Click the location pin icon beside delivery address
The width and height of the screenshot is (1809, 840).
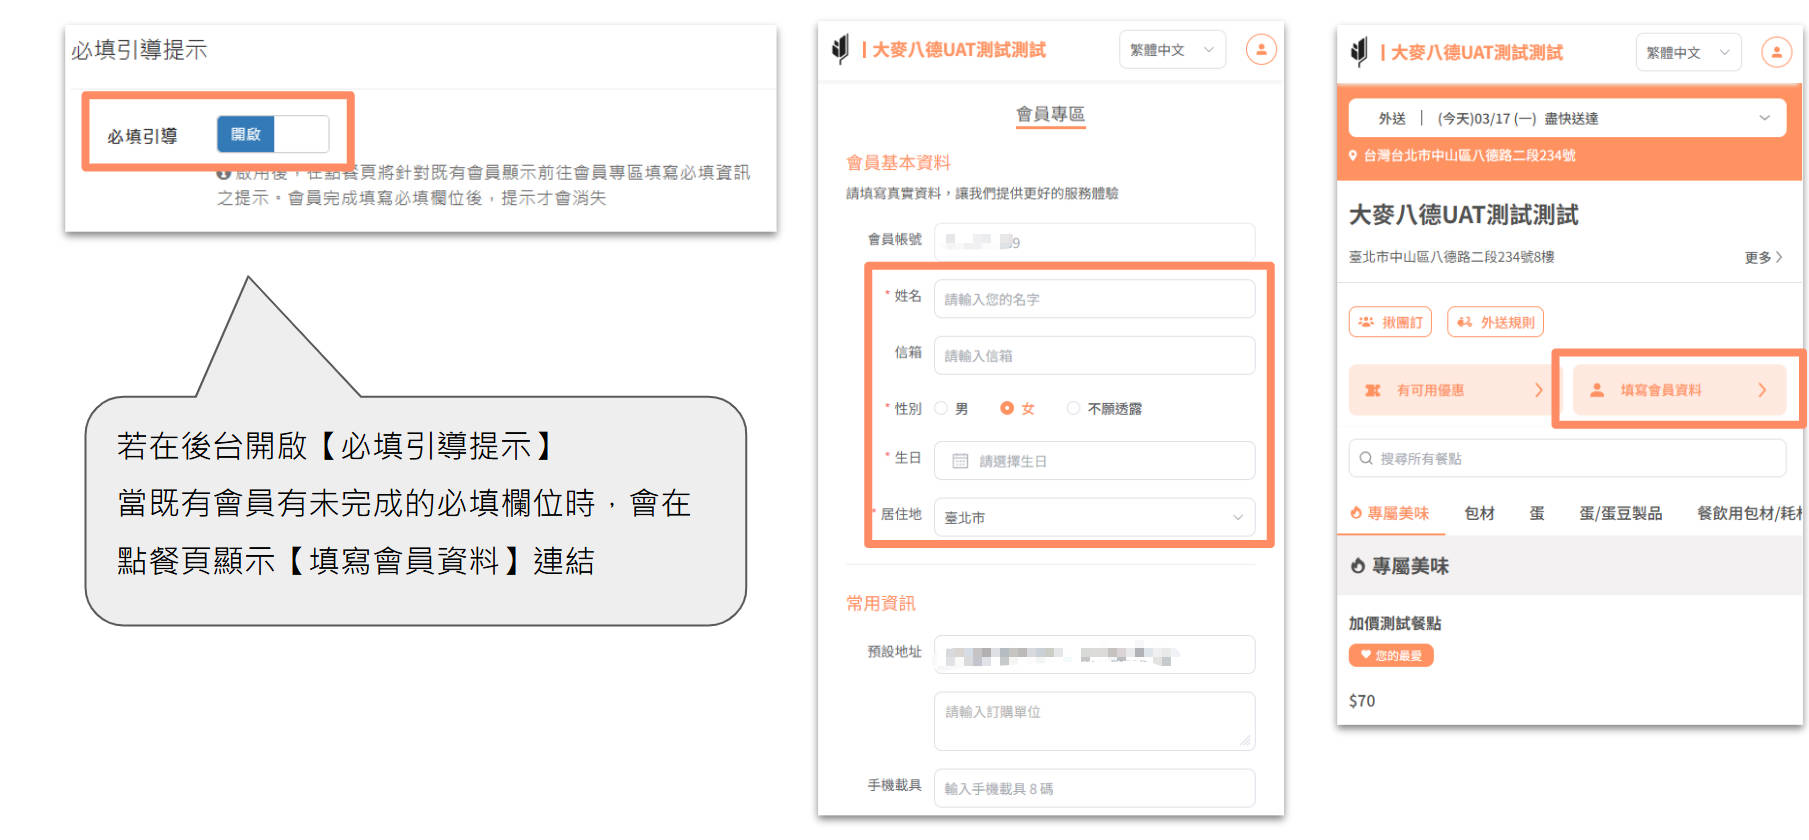coord(1353,156)
